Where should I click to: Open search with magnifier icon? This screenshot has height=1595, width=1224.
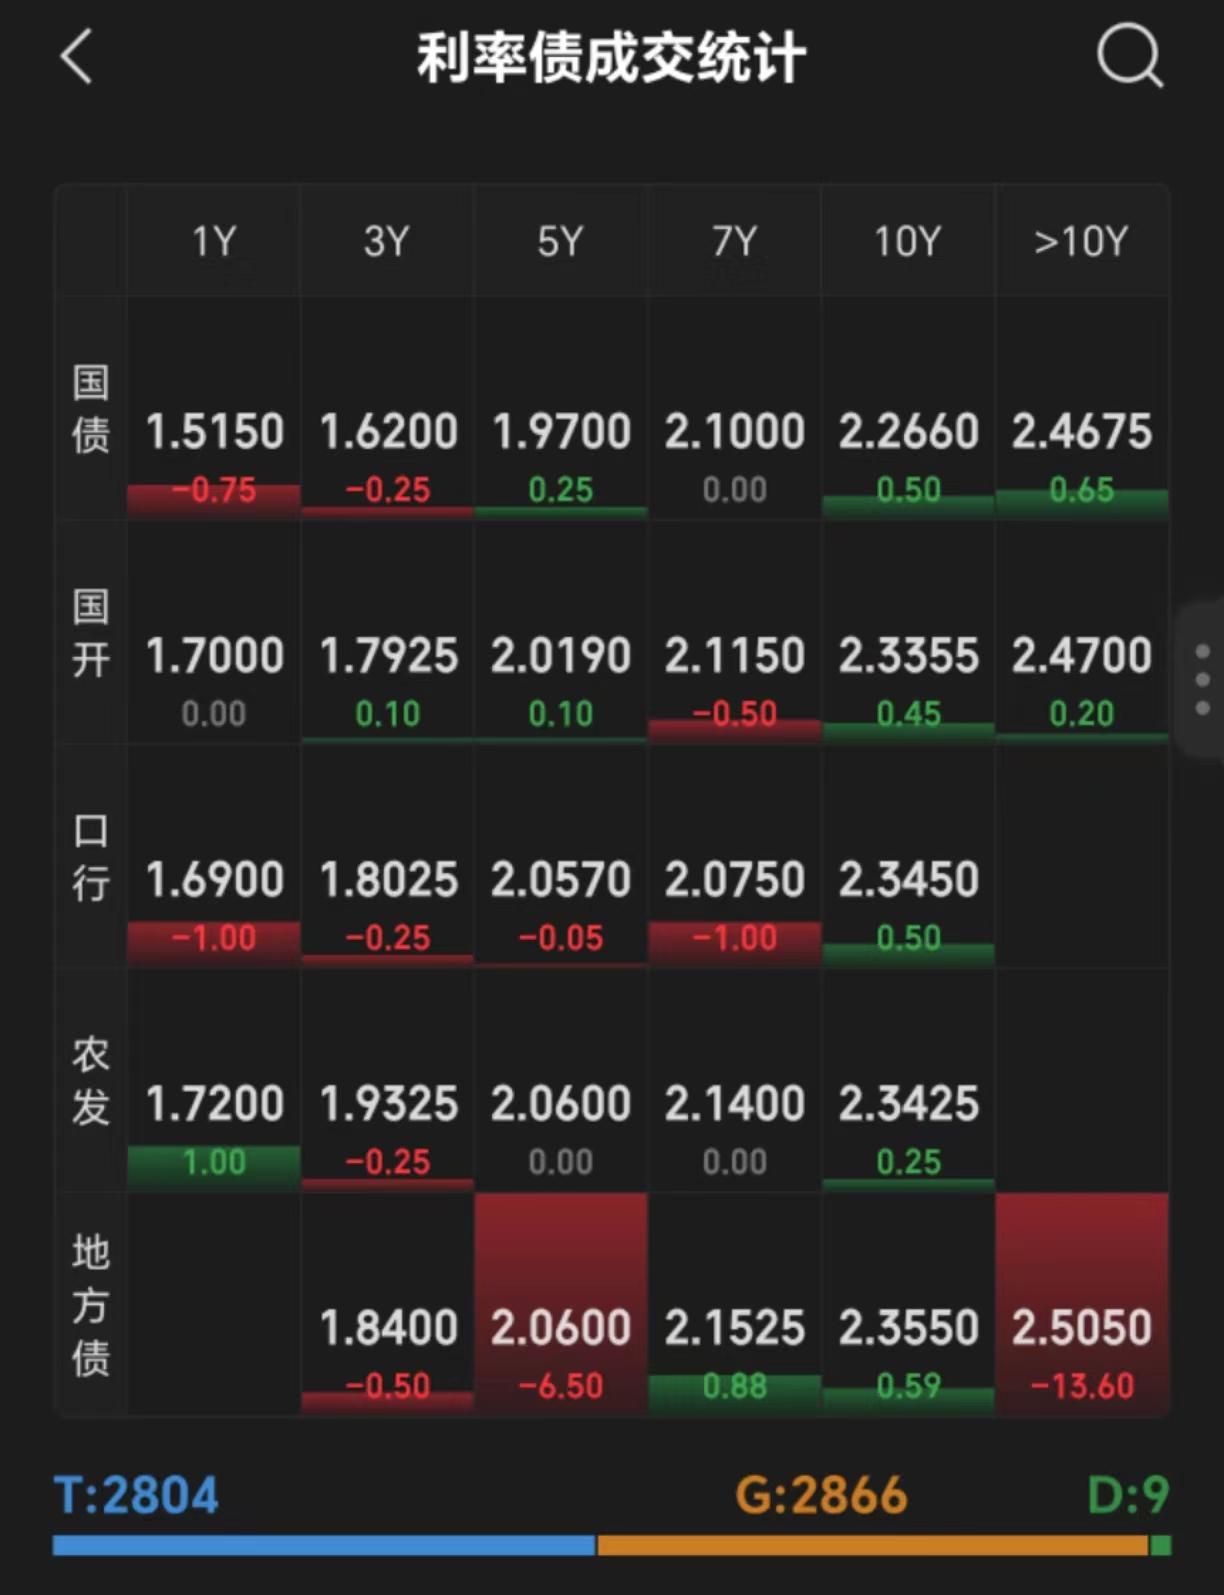tap(1129, 56)
